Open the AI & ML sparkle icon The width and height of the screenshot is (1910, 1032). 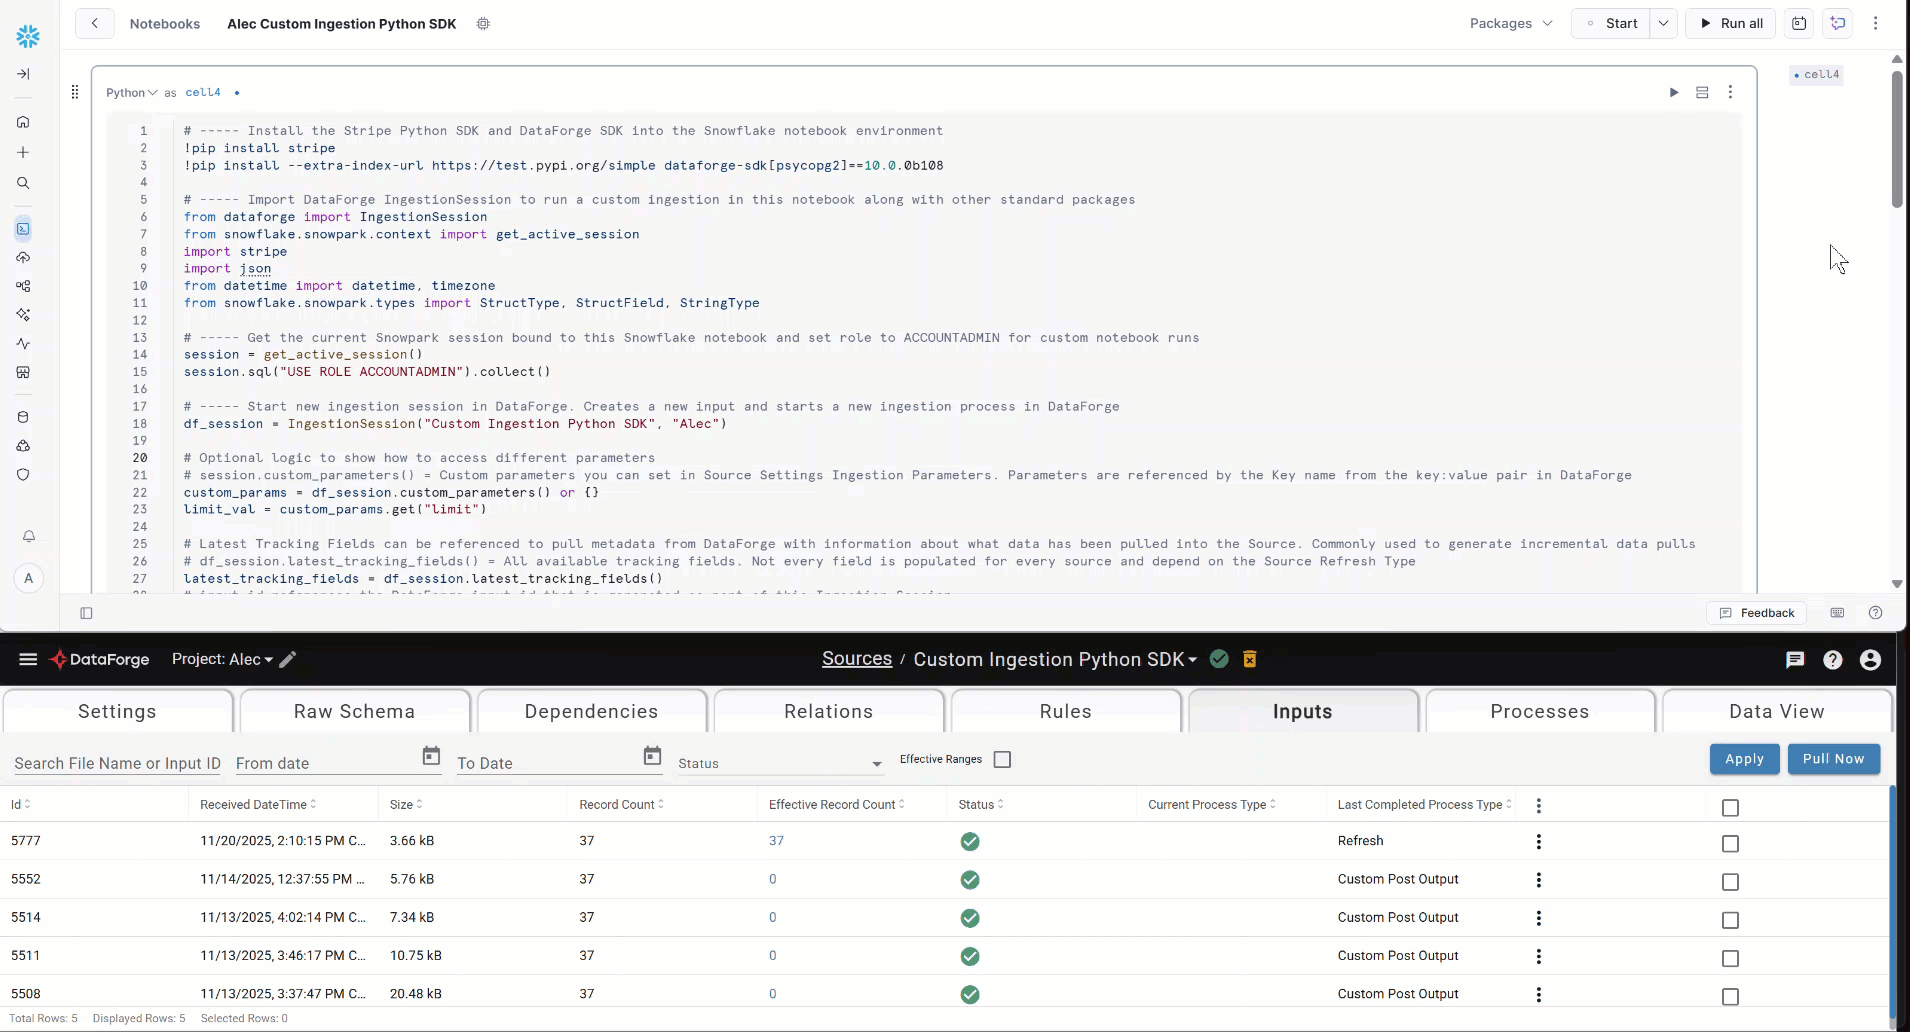click(x=23, y=315)
